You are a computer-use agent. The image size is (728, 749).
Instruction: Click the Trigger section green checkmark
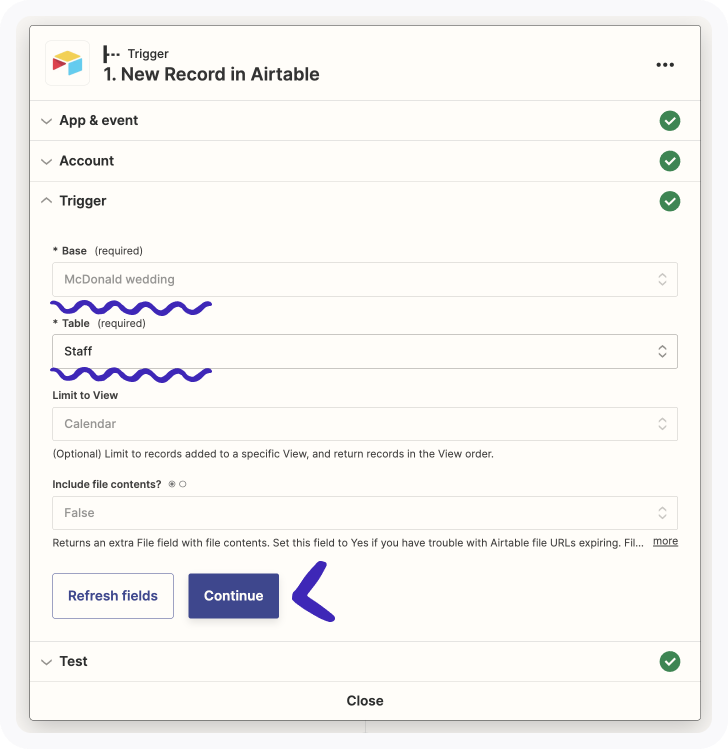(x=669, y=201)
